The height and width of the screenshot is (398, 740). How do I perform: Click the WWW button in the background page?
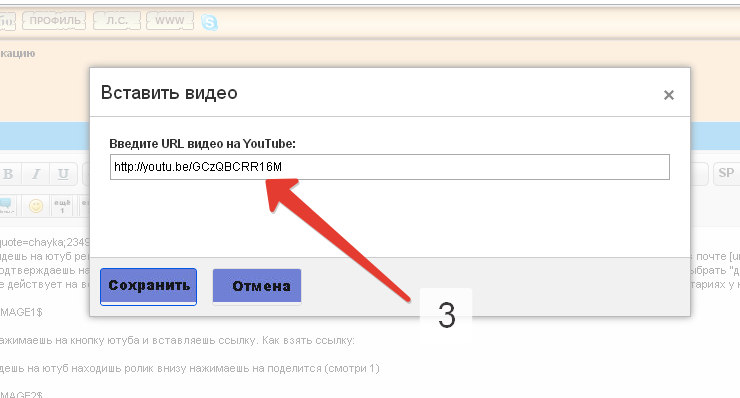(x=169, y=21)
